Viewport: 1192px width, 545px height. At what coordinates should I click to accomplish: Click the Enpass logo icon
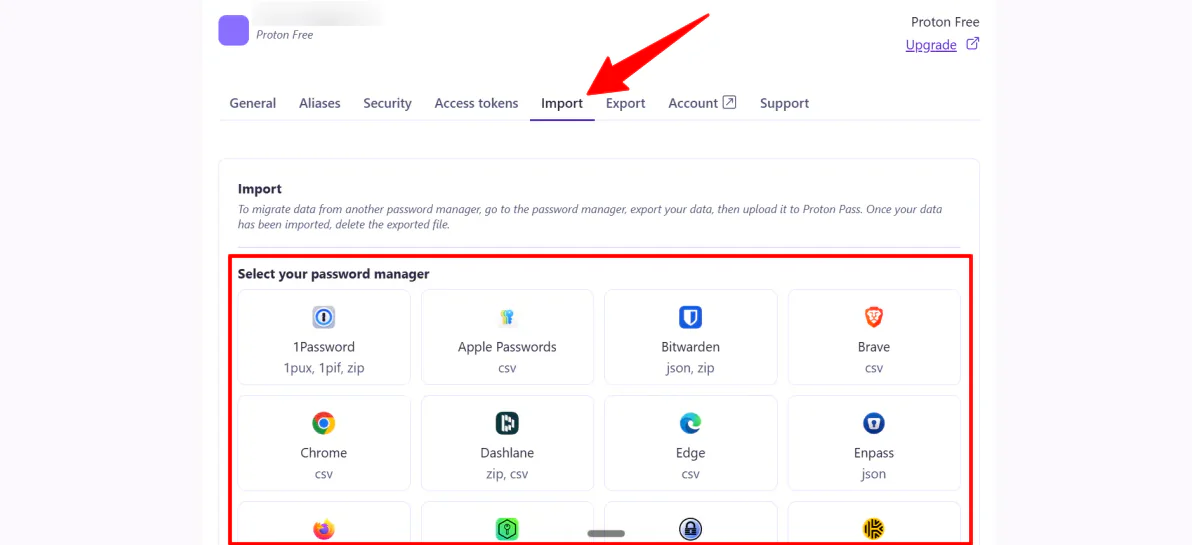[873, 423]
